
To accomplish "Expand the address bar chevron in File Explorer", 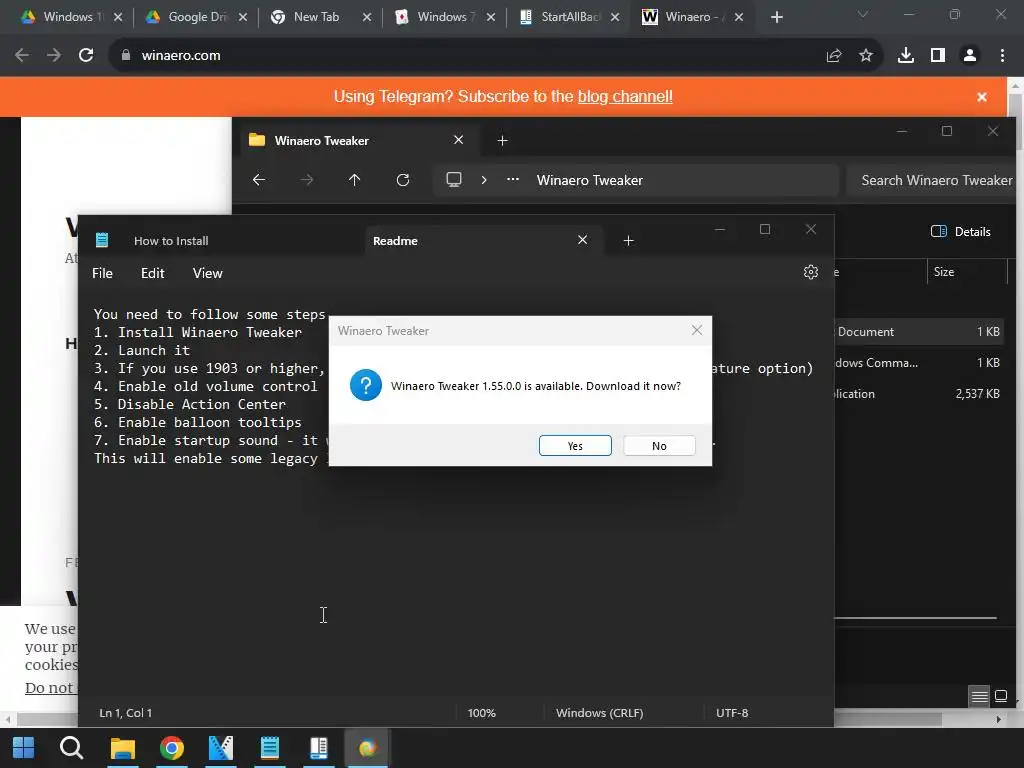I will [x=484, y=180].
